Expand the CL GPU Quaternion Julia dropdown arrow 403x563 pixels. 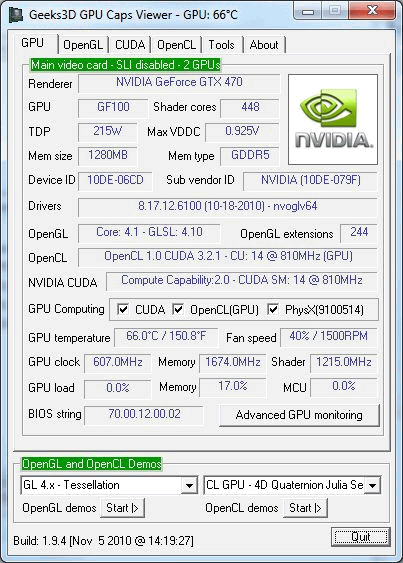[x=372, y=485]
